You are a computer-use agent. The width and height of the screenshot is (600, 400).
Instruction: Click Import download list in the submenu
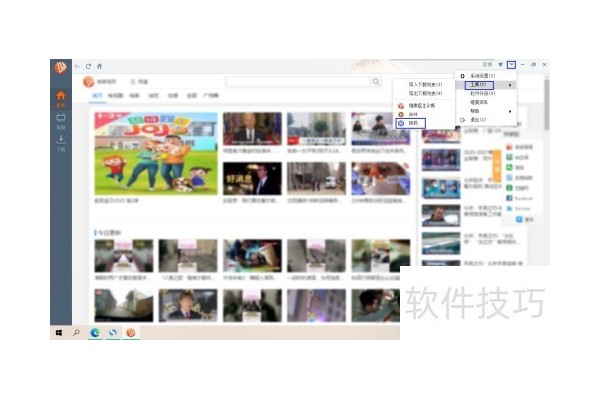point(425,84)
